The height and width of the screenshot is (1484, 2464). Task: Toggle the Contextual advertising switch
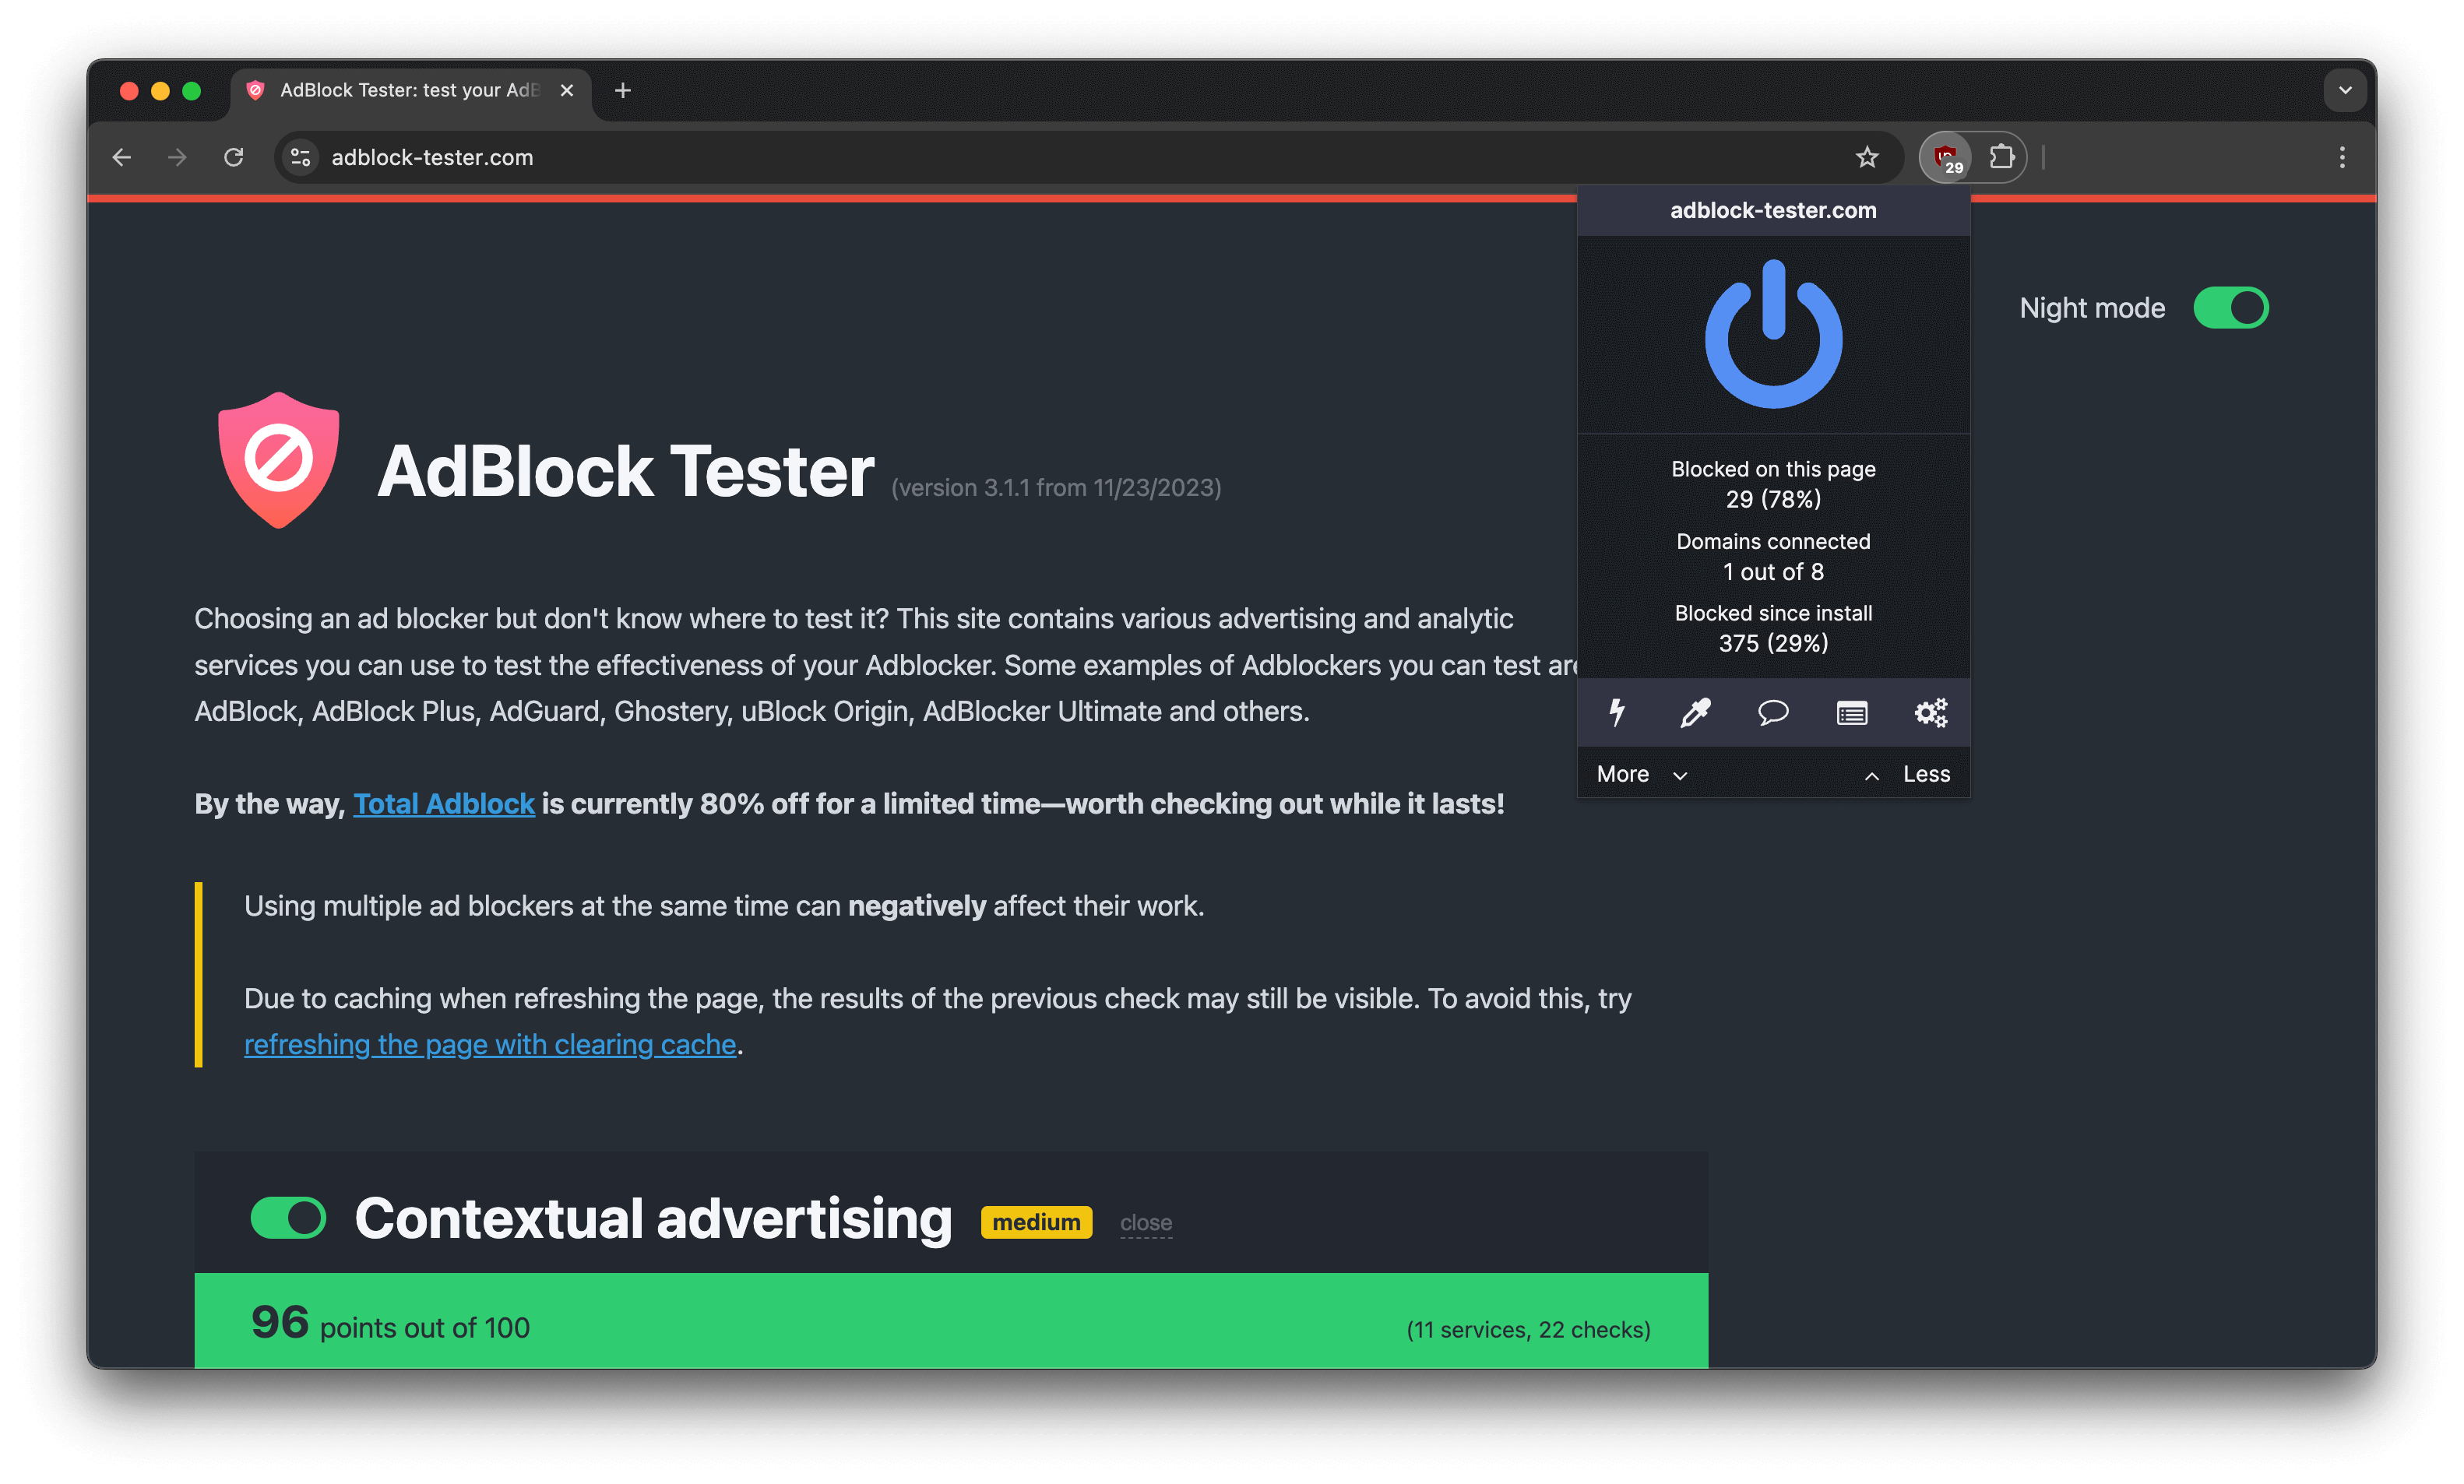[288, 1218]
